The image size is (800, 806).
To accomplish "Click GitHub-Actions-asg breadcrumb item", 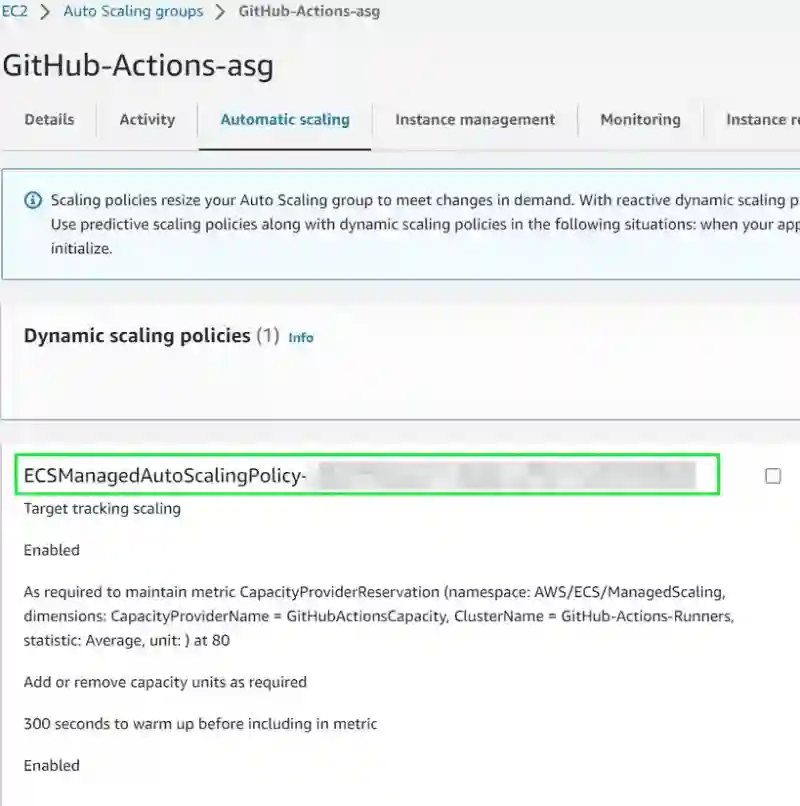I will pyautogui.click(x=309, y=11).
